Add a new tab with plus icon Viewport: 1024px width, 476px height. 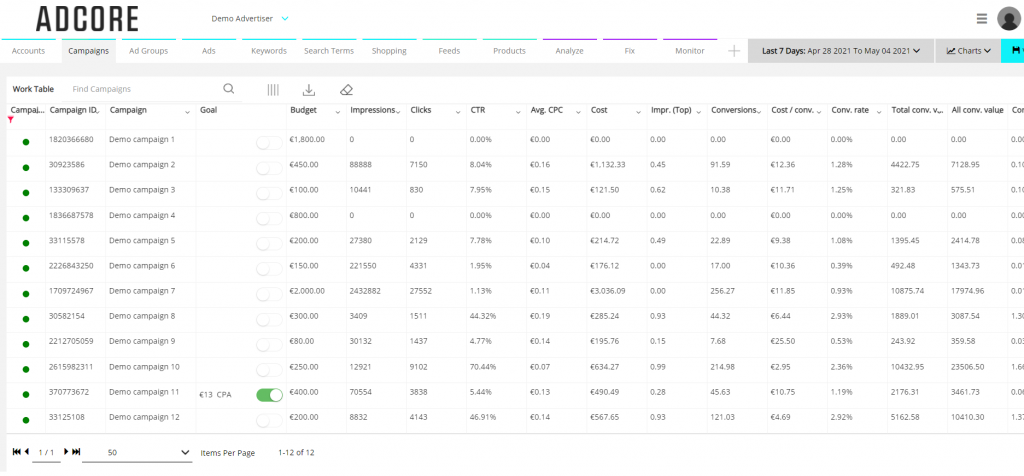[x=734, y=51]
